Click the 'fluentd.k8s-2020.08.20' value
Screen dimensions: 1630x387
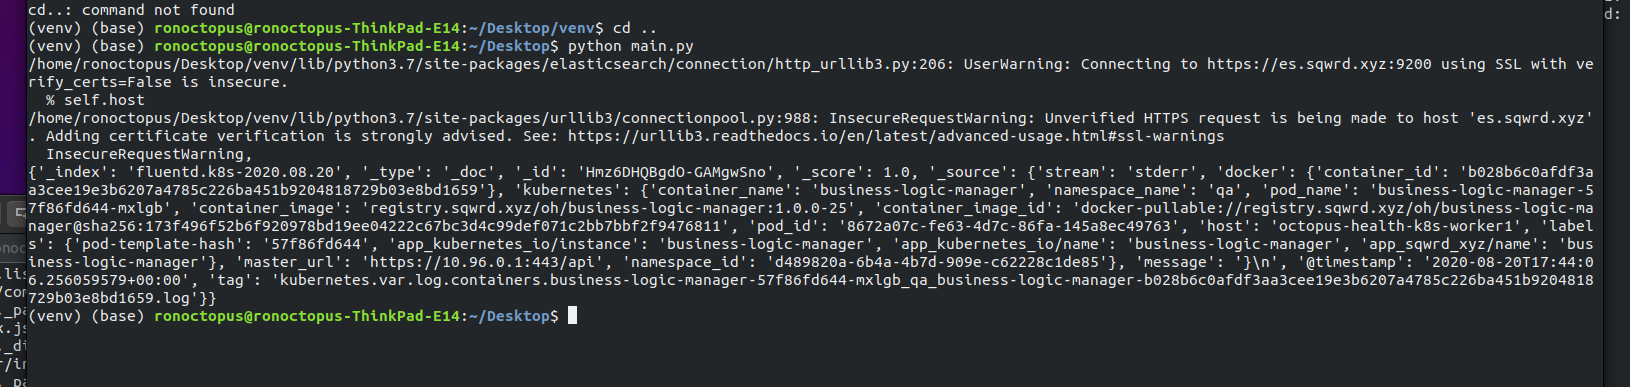point(235,172)
